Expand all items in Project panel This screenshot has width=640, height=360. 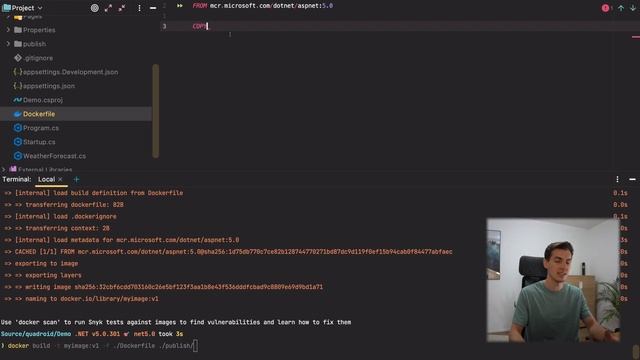(108, 8)
